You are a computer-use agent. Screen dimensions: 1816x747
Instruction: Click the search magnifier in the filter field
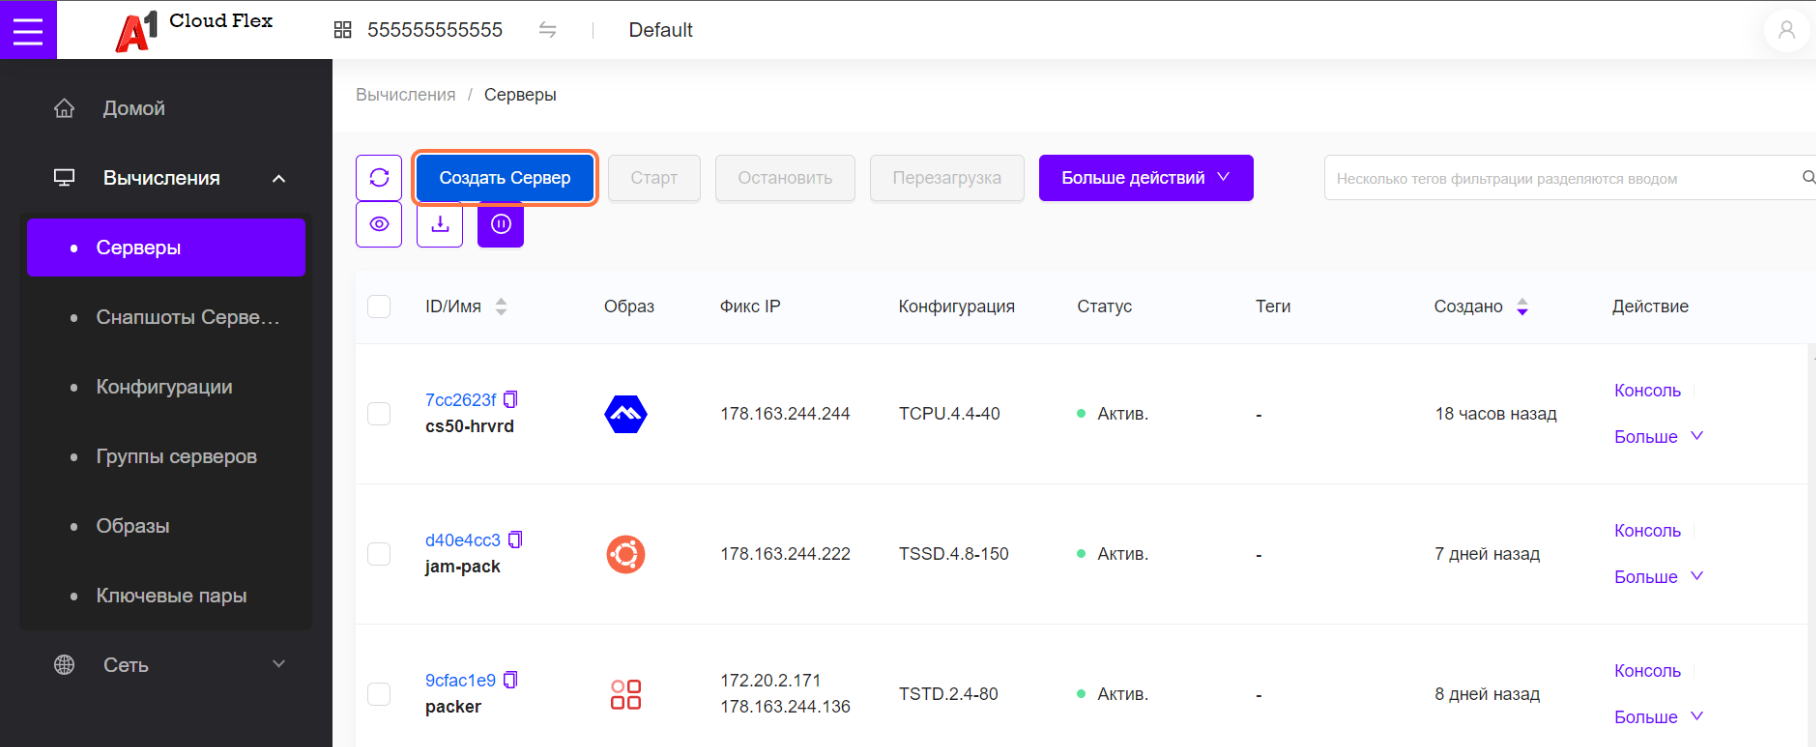(x=1808, y=178)
